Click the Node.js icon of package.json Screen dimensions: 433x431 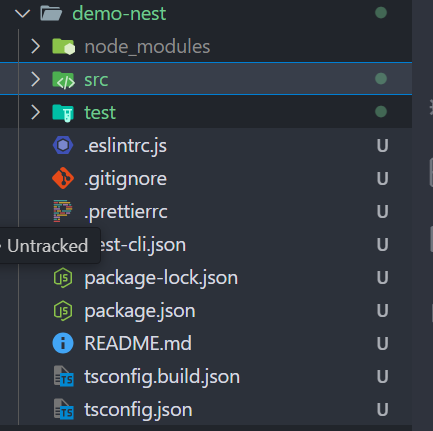pos(63,311)
